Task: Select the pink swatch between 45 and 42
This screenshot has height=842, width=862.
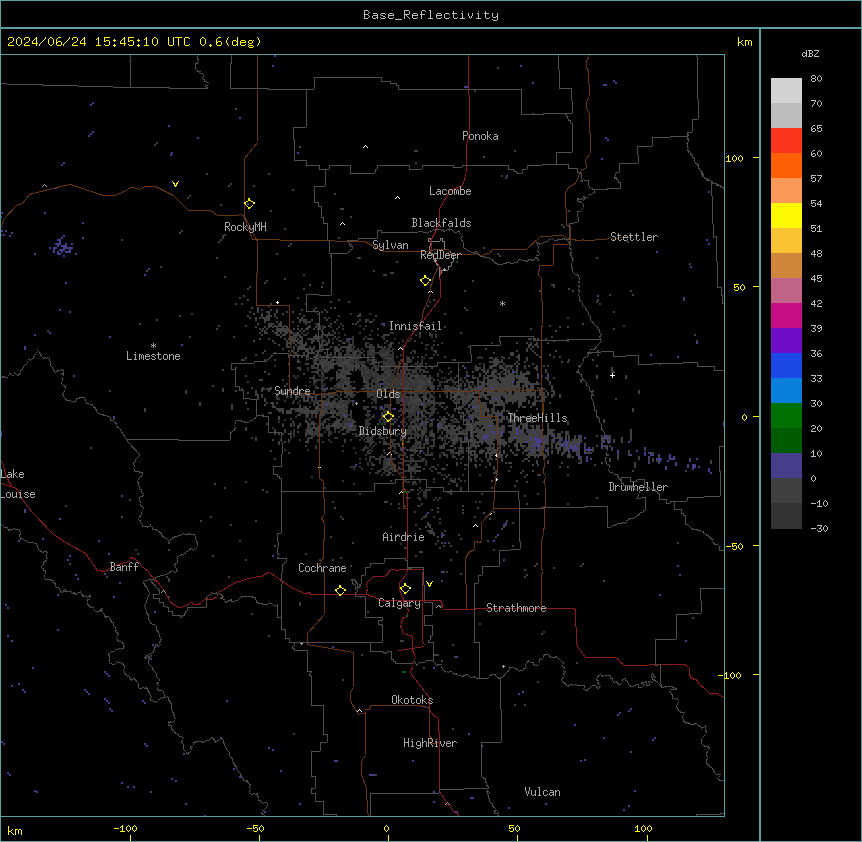Action: point(786,291)
